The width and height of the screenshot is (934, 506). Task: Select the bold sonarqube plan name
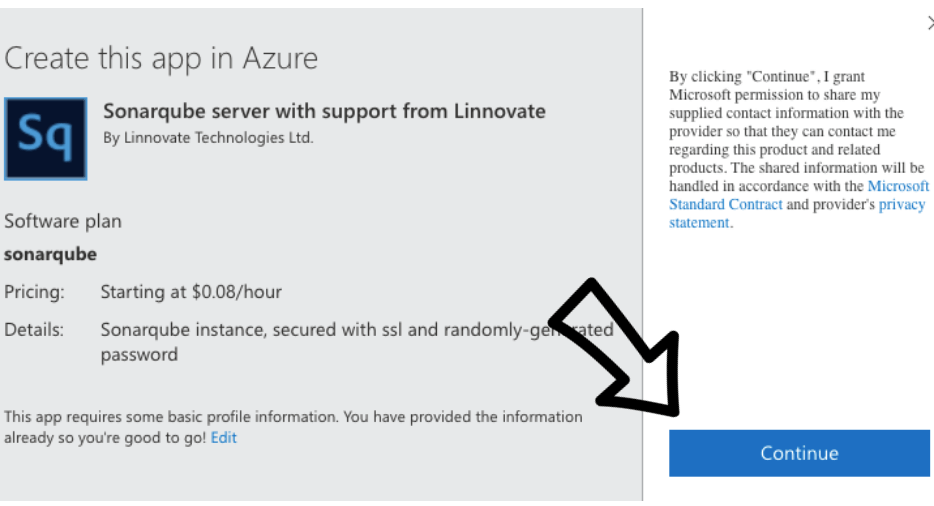point(50,254)
